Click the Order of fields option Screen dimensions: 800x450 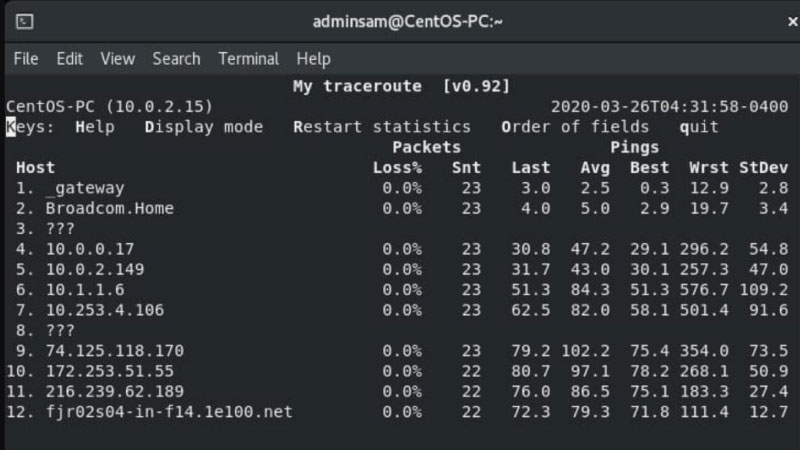click(575, 127)
